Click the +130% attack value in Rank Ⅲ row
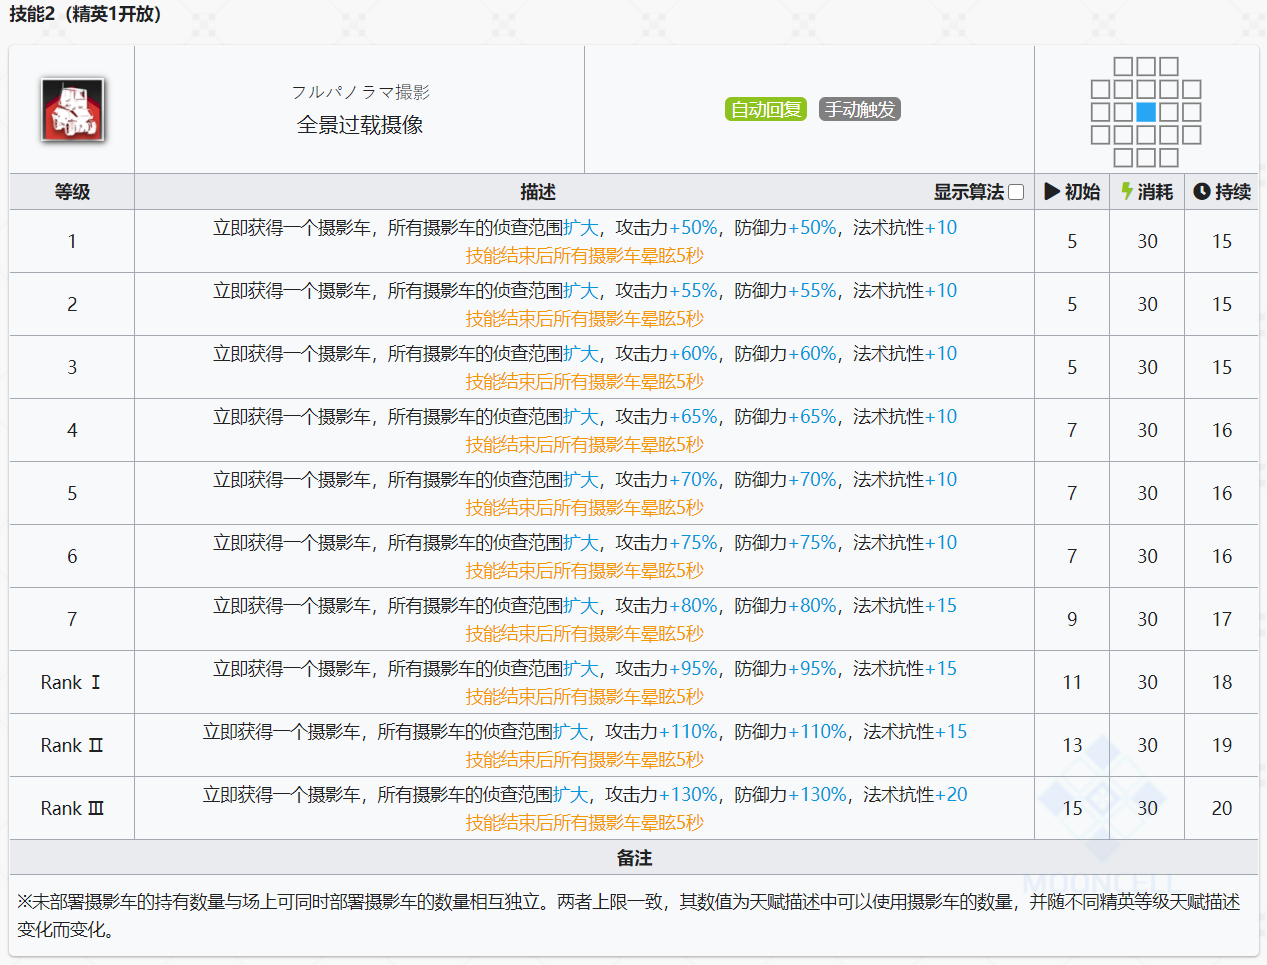Viewport: 1267px width, 965px height. (x=688, y=795)
